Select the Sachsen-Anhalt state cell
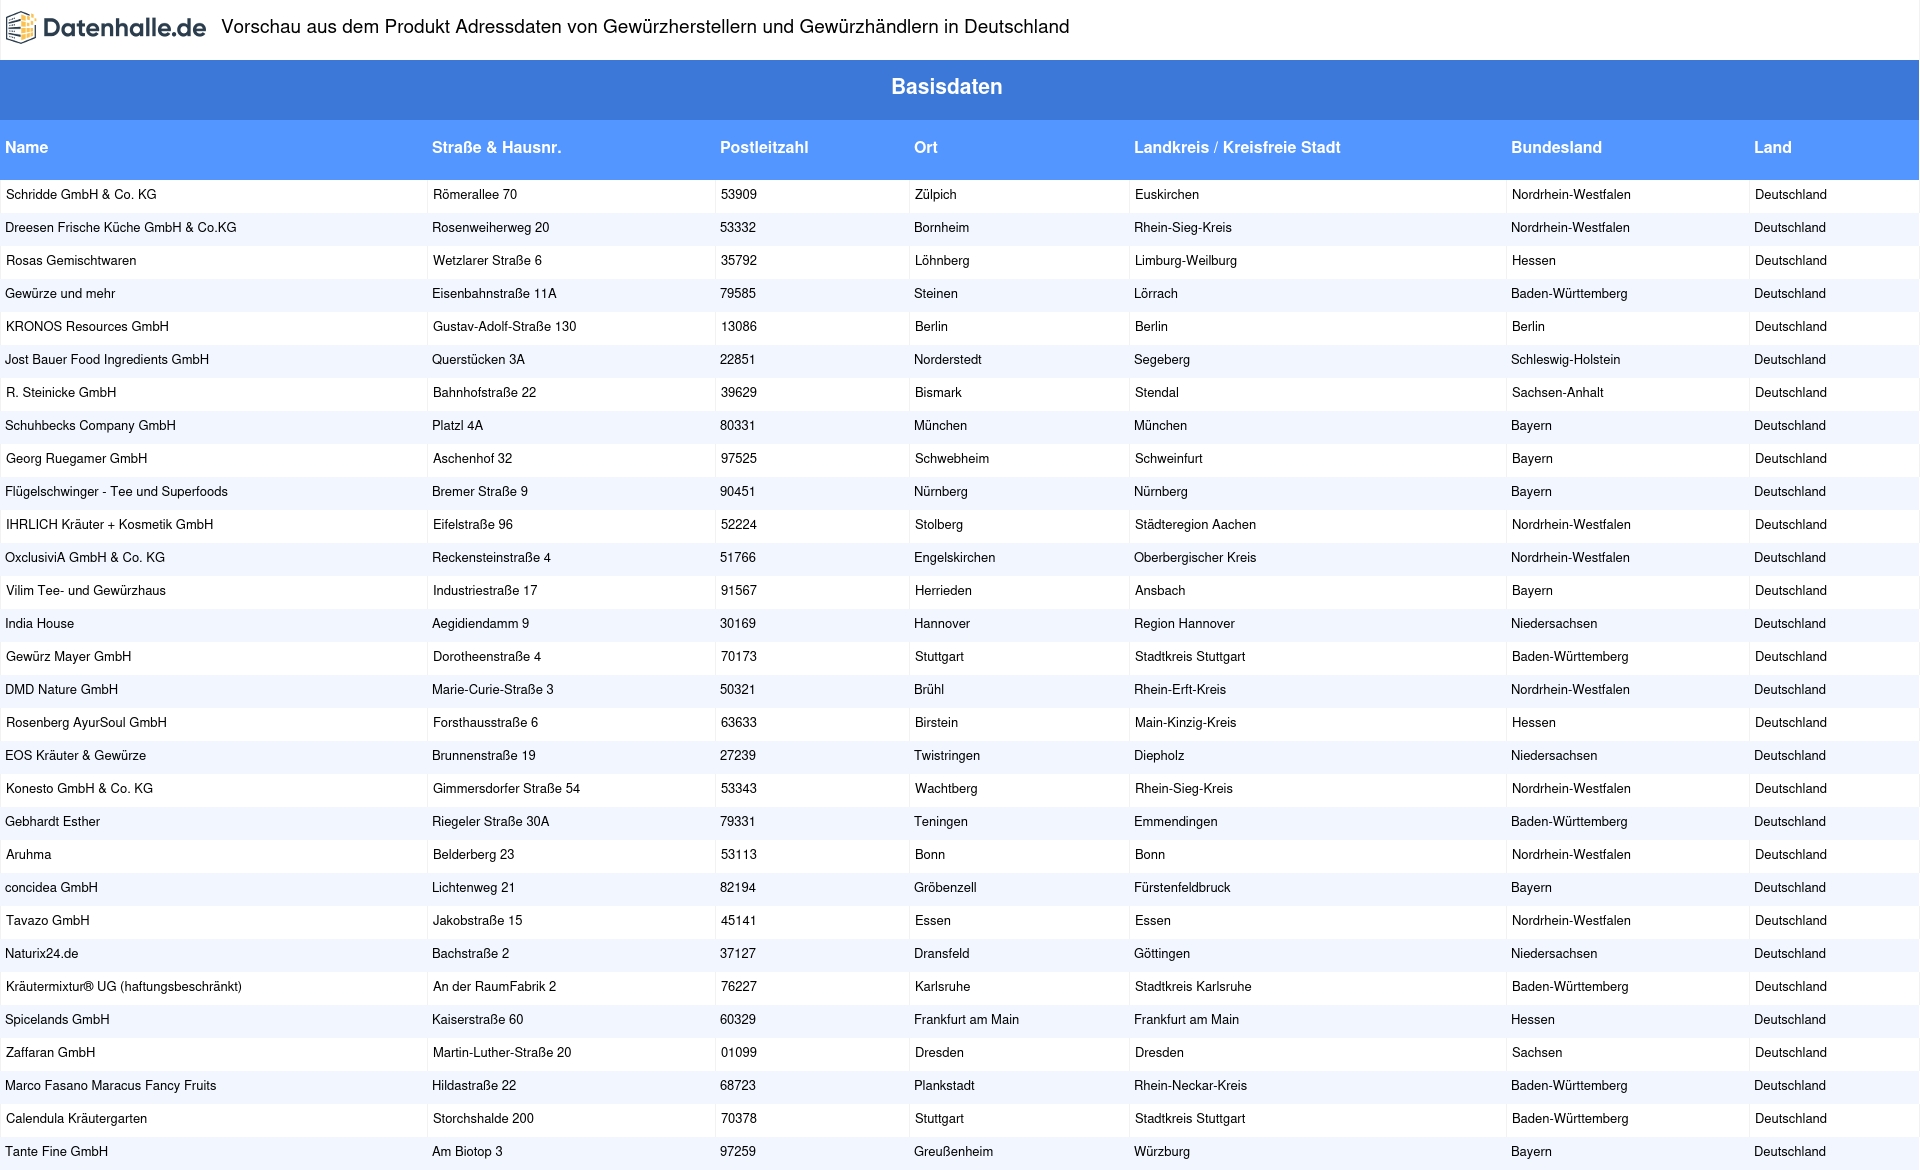 click(1557, 393)
